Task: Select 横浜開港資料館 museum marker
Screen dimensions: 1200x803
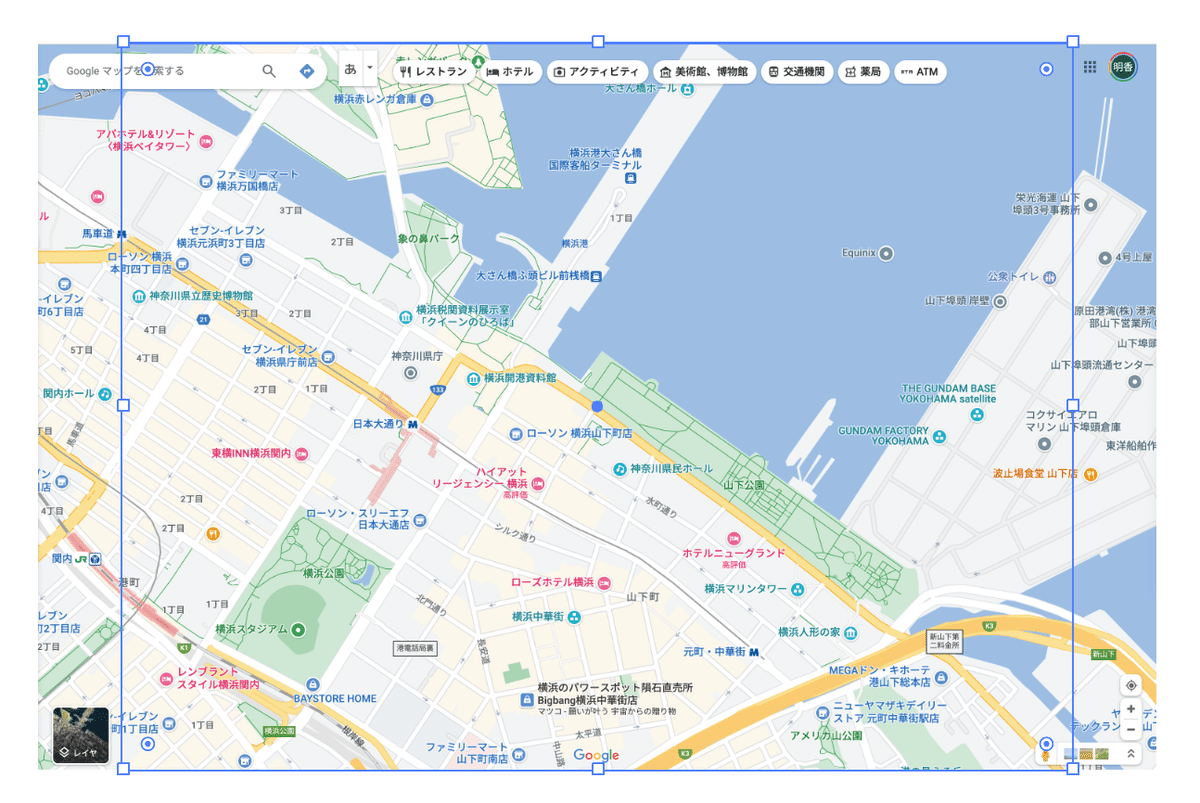Action: (x=473, y=378)
